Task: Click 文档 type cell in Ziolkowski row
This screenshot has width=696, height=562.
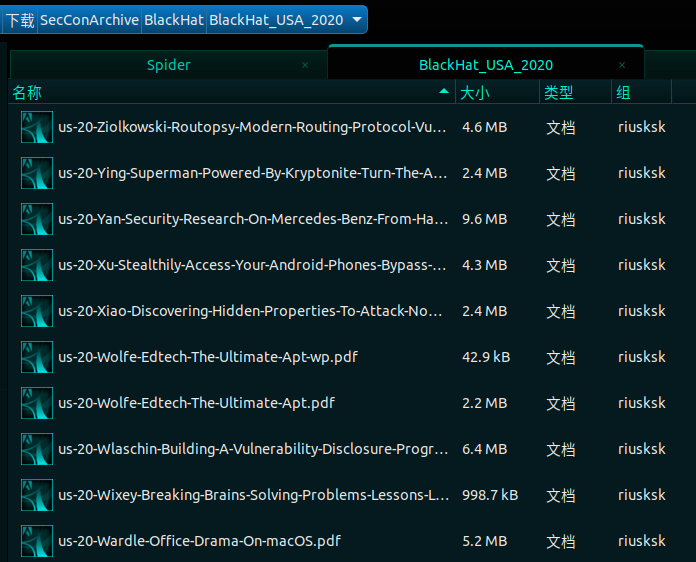Action: point(561,128)
